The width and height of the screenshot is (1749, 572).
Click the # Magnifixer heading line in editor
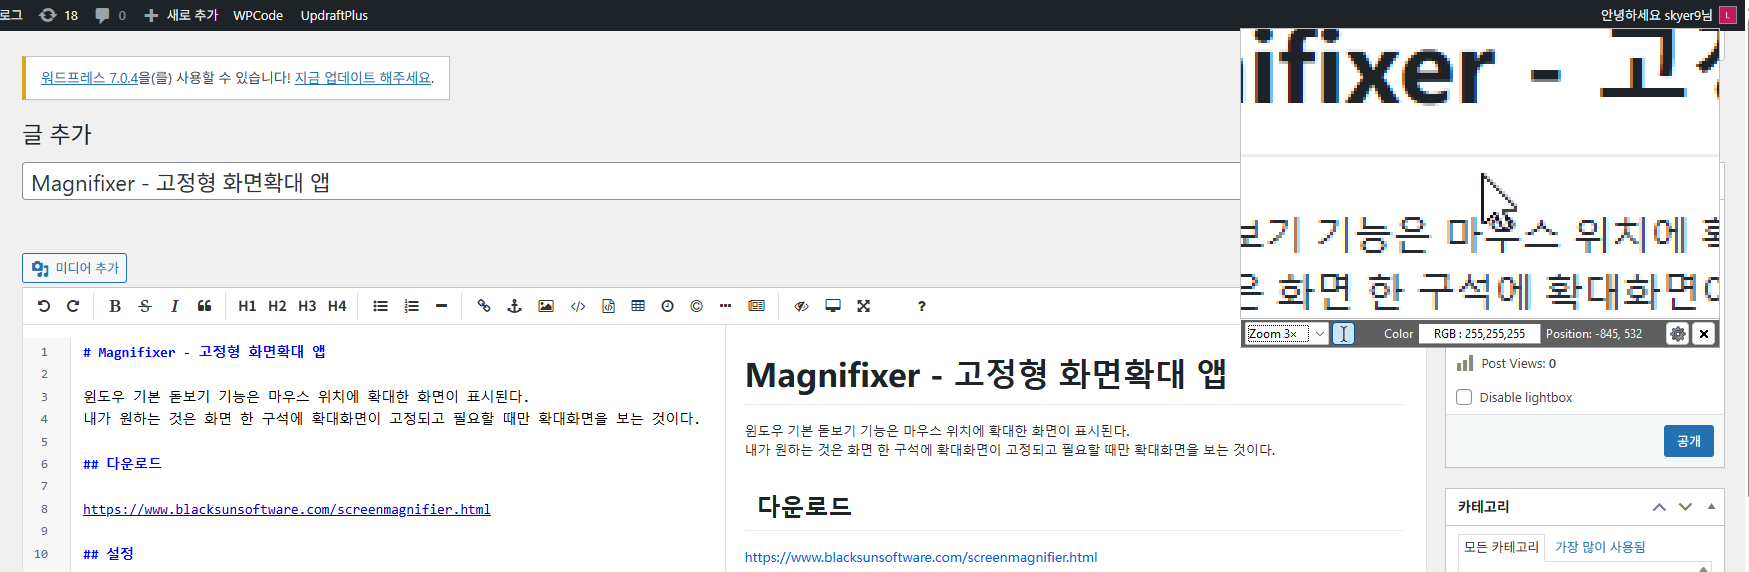click(x=204, y=352)
